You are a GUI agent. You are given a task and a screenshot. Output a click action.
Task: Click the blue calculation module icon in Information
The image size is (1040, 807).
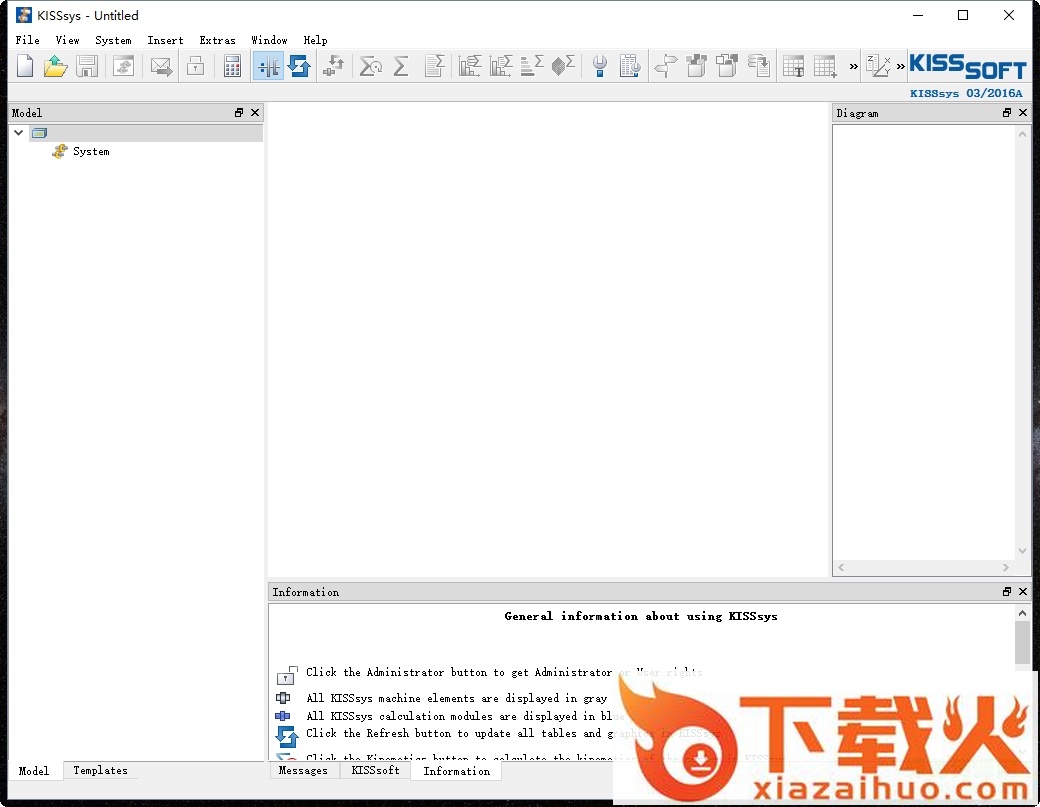(x=283, y=716)
